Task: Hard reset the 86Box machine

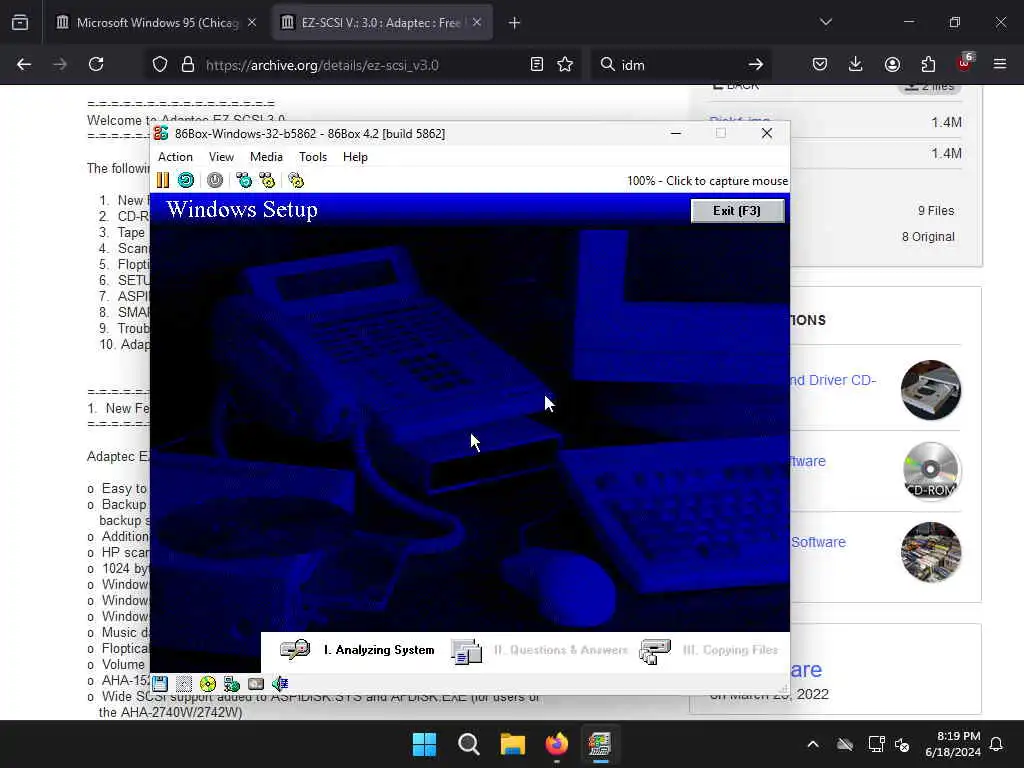Action: click(186, 180)
